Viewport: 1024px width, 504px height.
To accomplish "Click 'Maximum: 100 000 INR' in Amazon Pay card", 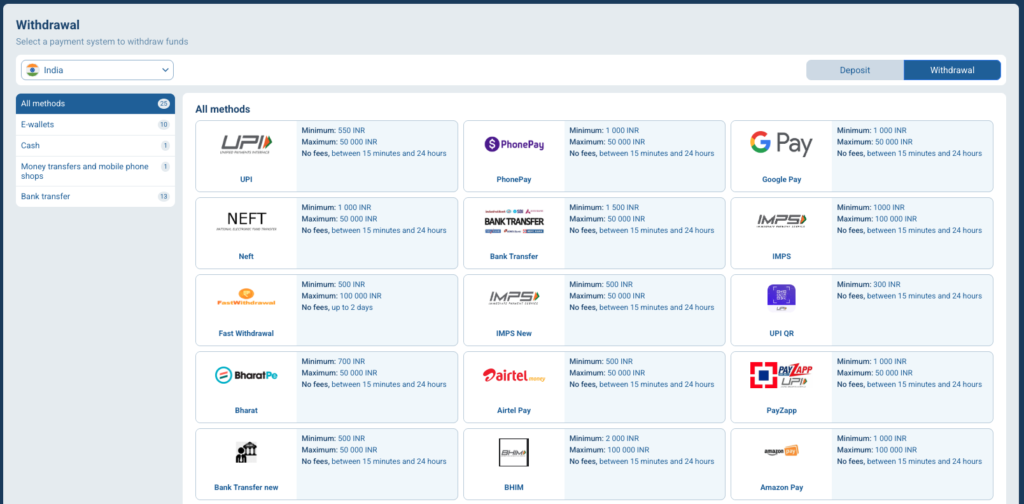I will point(876,450).
